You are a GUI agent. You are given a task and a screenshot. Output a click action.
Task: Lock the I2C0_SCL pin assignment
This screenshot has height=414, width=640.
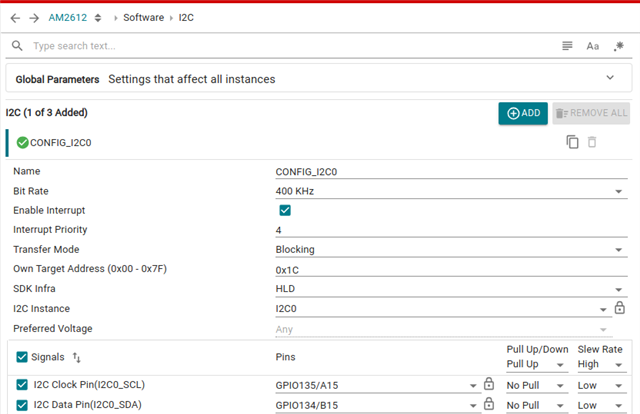(x=489, y=384)
